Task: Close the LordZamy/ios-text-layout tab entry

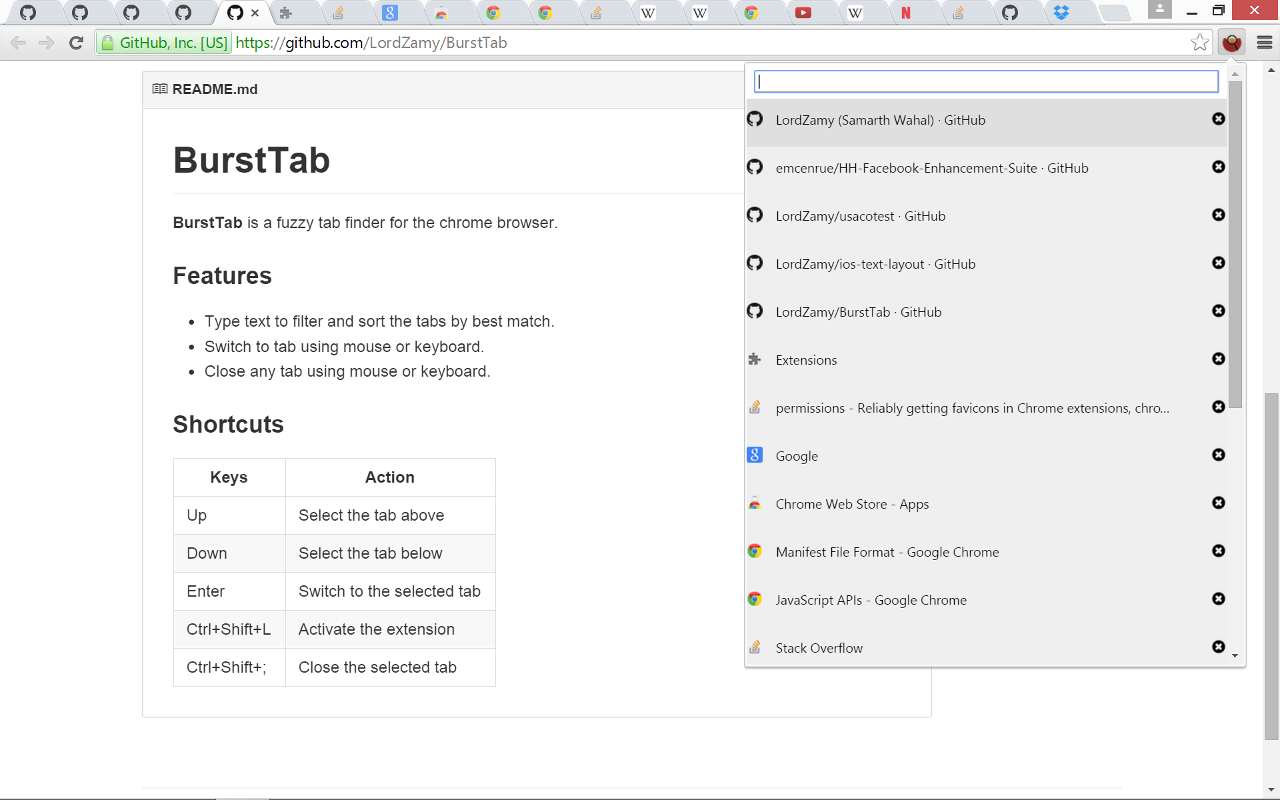Action: click(1218, 263)
